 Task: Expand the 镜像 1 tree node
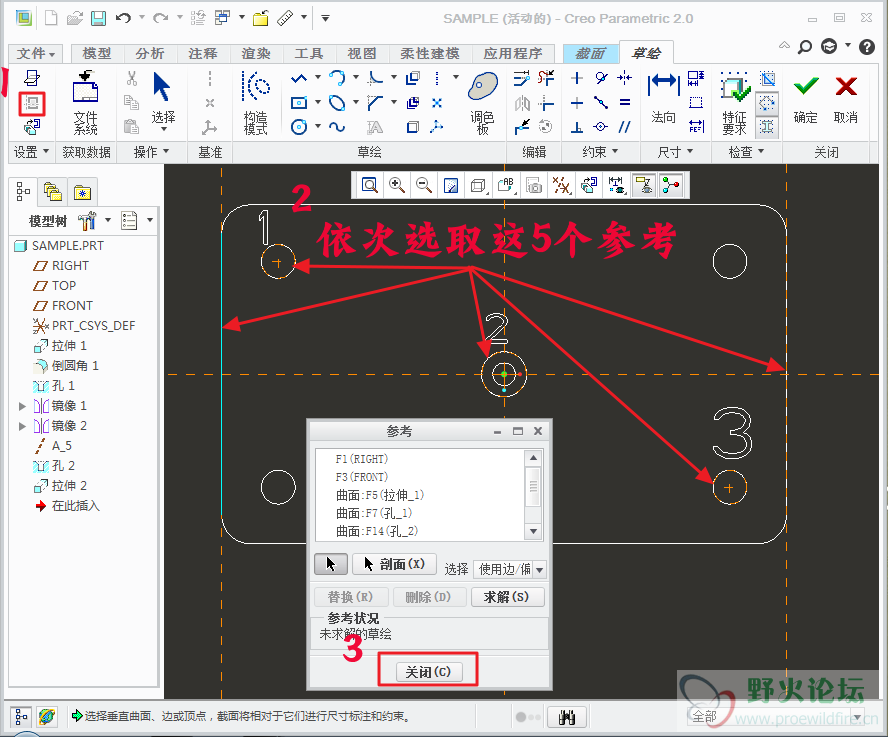22,406
